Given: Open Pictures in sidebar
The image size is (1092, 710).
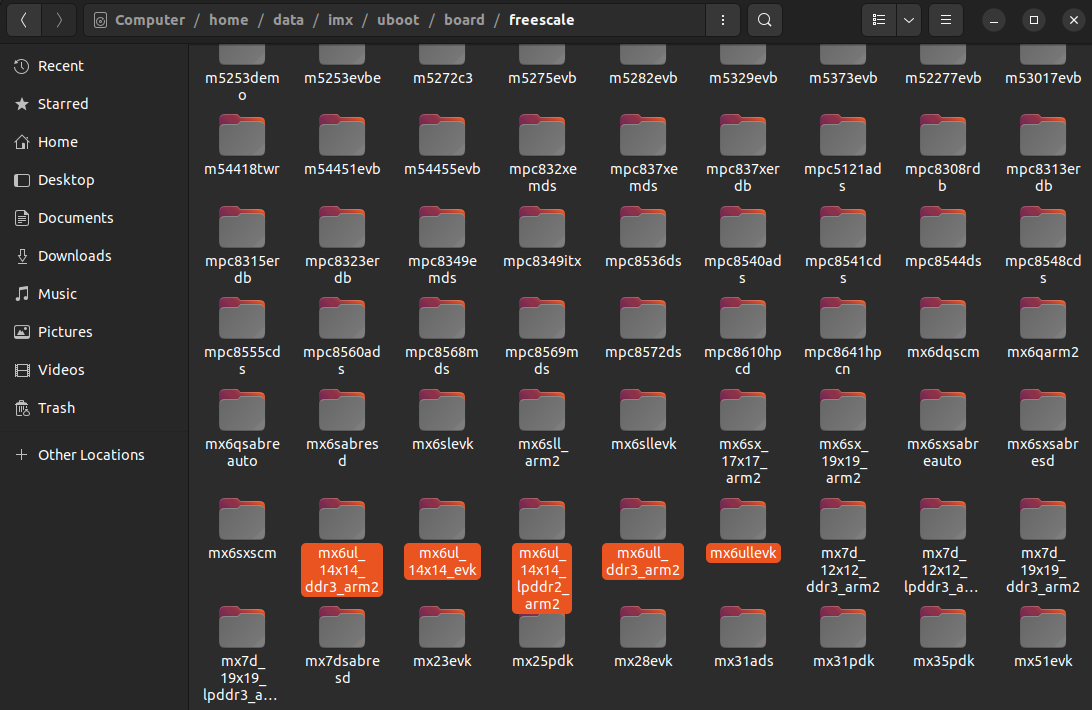Looking at the screenshot, I should click(94, 332).
